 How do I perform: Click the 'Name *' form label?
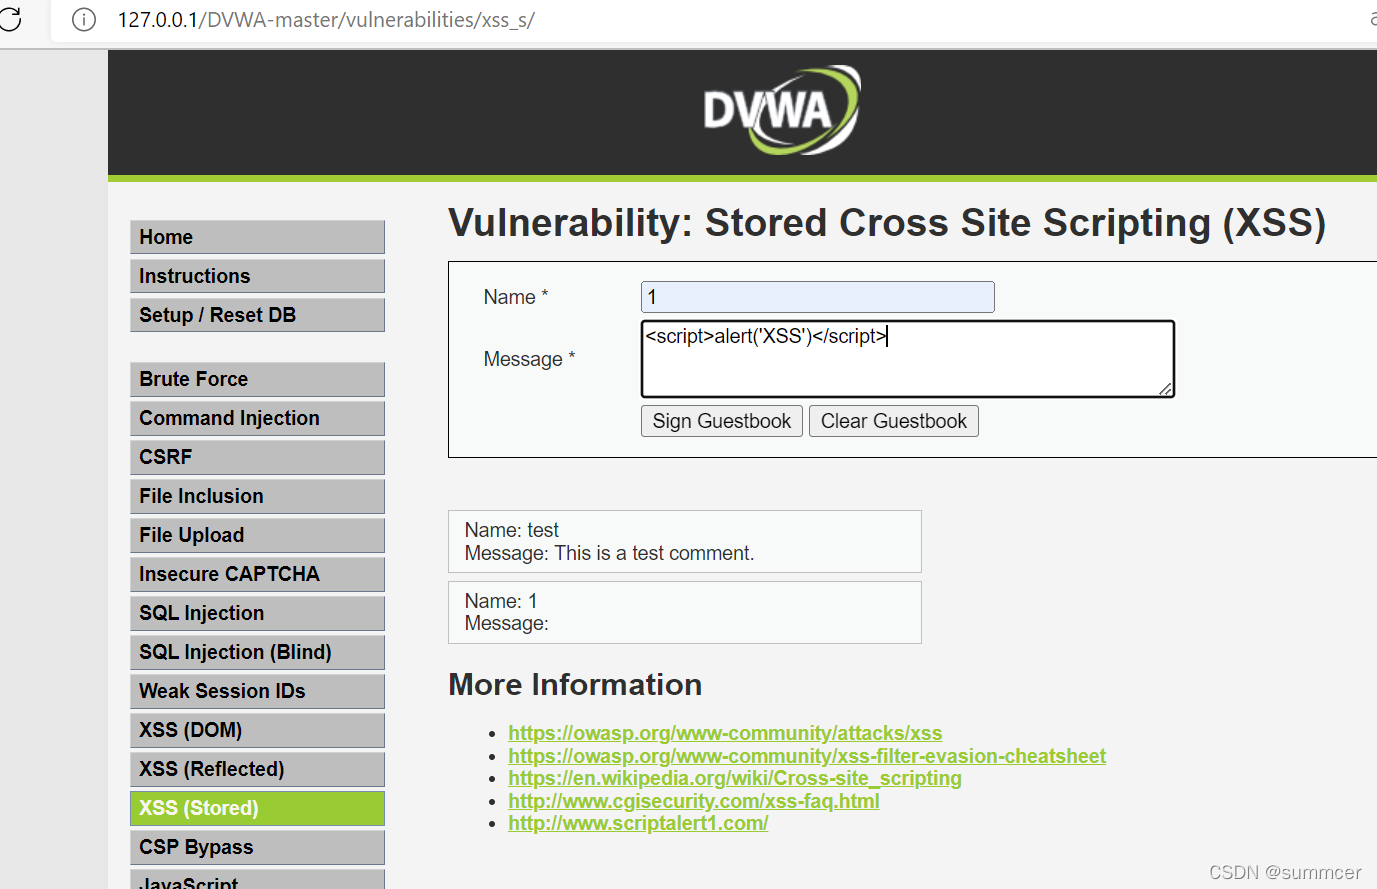click(516, 297)
